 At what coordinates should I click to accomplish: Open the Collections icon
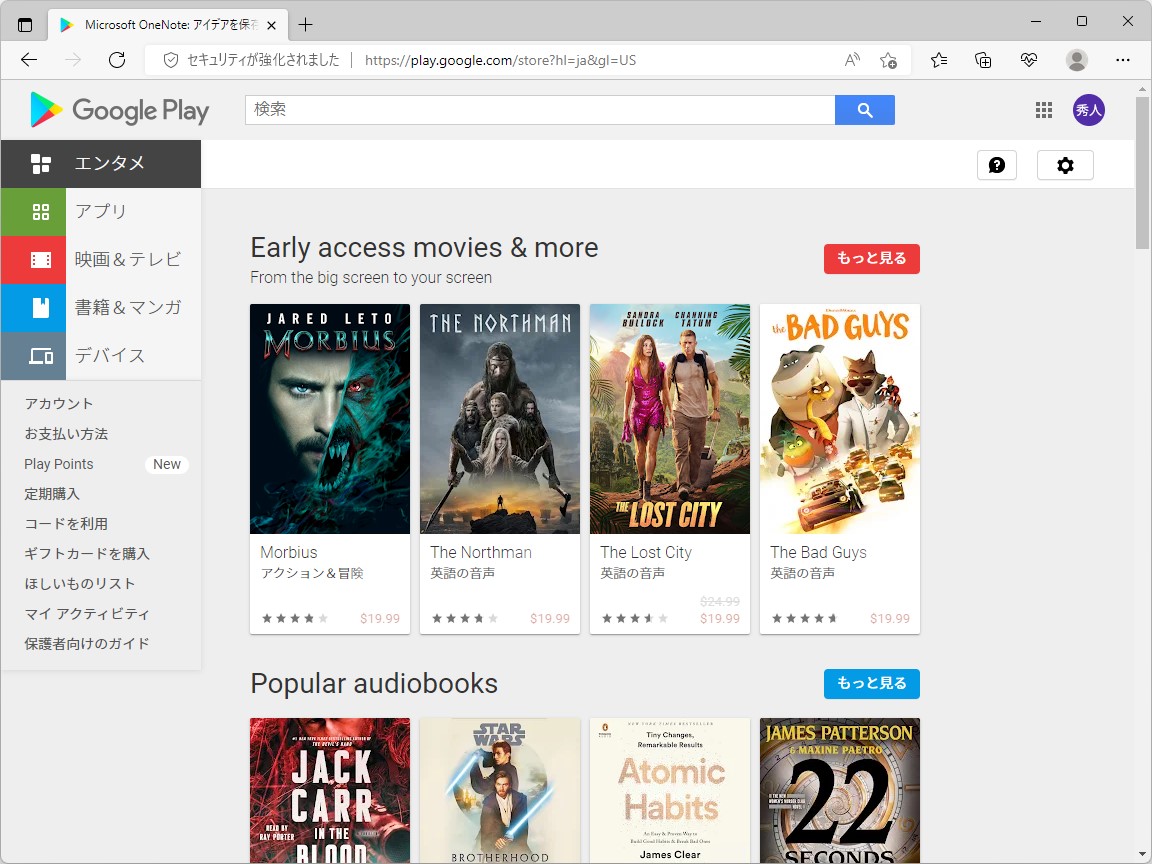(983, 60)
